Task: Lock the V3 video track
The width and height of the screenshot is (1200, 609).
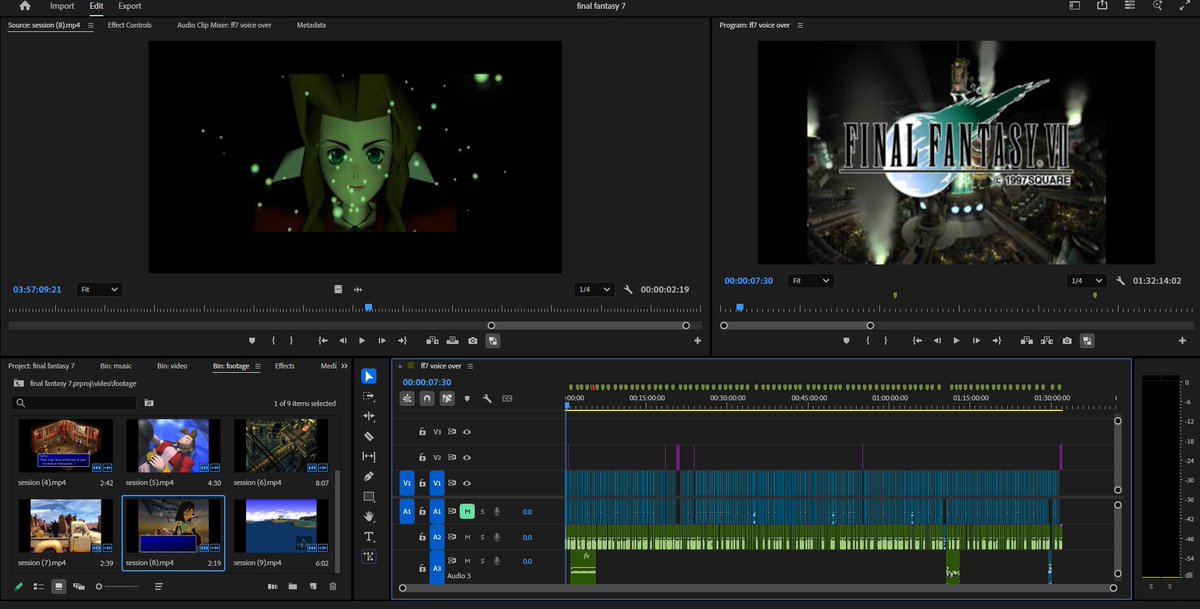Action: tap(423, 432)
